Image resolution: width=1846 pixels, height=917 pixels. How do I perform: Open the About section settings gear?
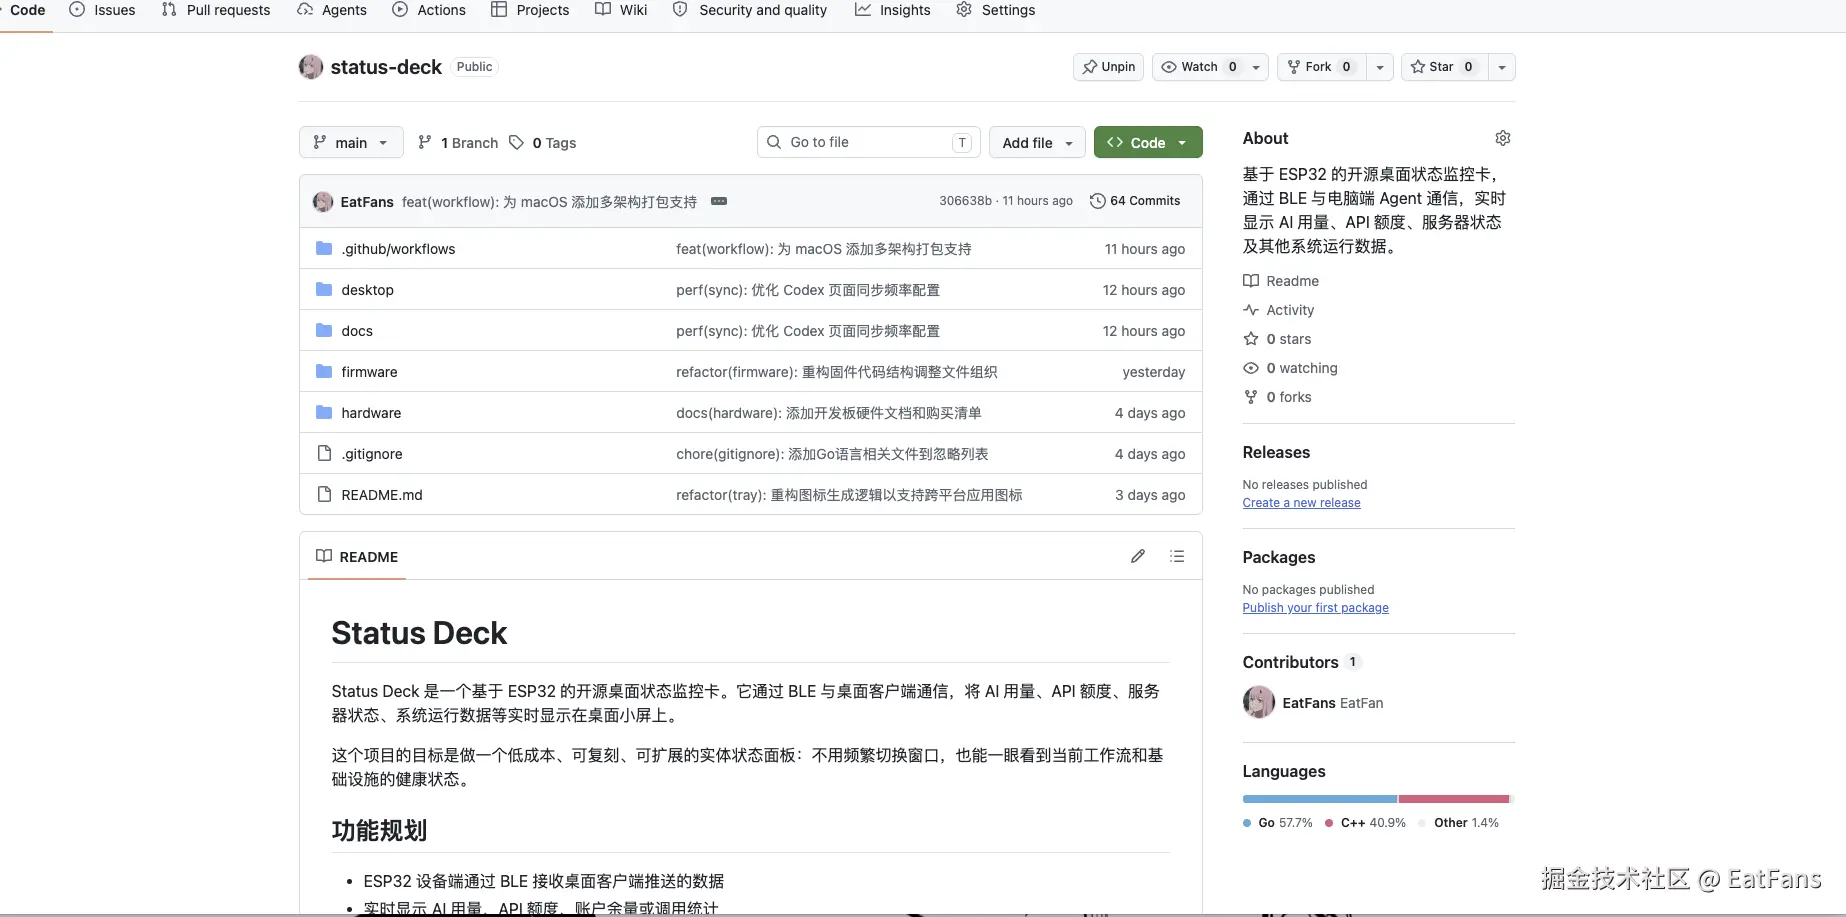click(x=1502, y=138)
